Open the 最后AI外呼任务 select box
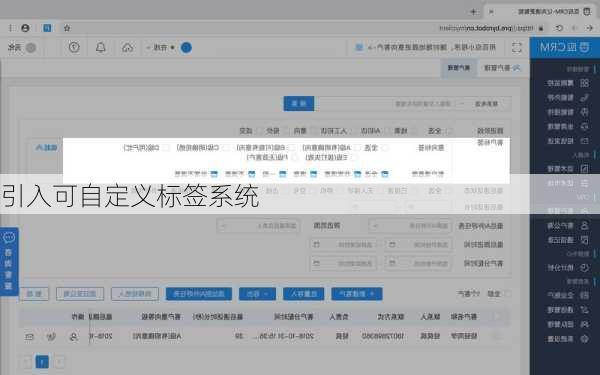600x375 pixels. (410, 226)
